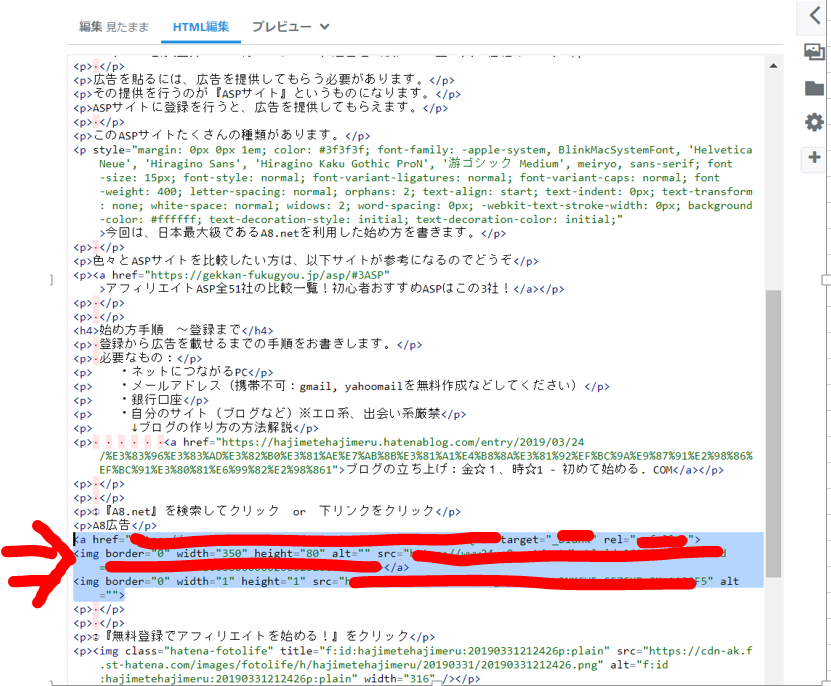Click the line '登録から広告を載せるまでの手順をお書きします。'
Image resolution: width=831 pixels, height=686 pixels.
(x=247, y=345)
